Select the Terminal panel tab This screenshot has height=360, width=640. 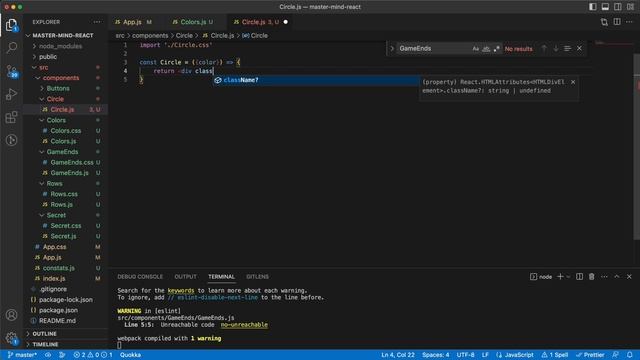(221, 277)
